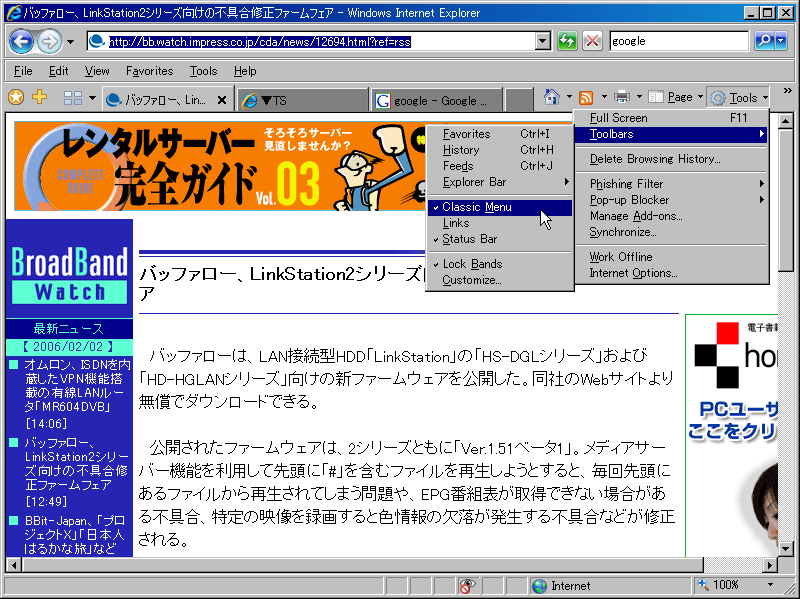Image resolution: width=800 pixels, height=599 pixels.
Task: Open the Page dropdown menu
Action: tap(676, 97)
